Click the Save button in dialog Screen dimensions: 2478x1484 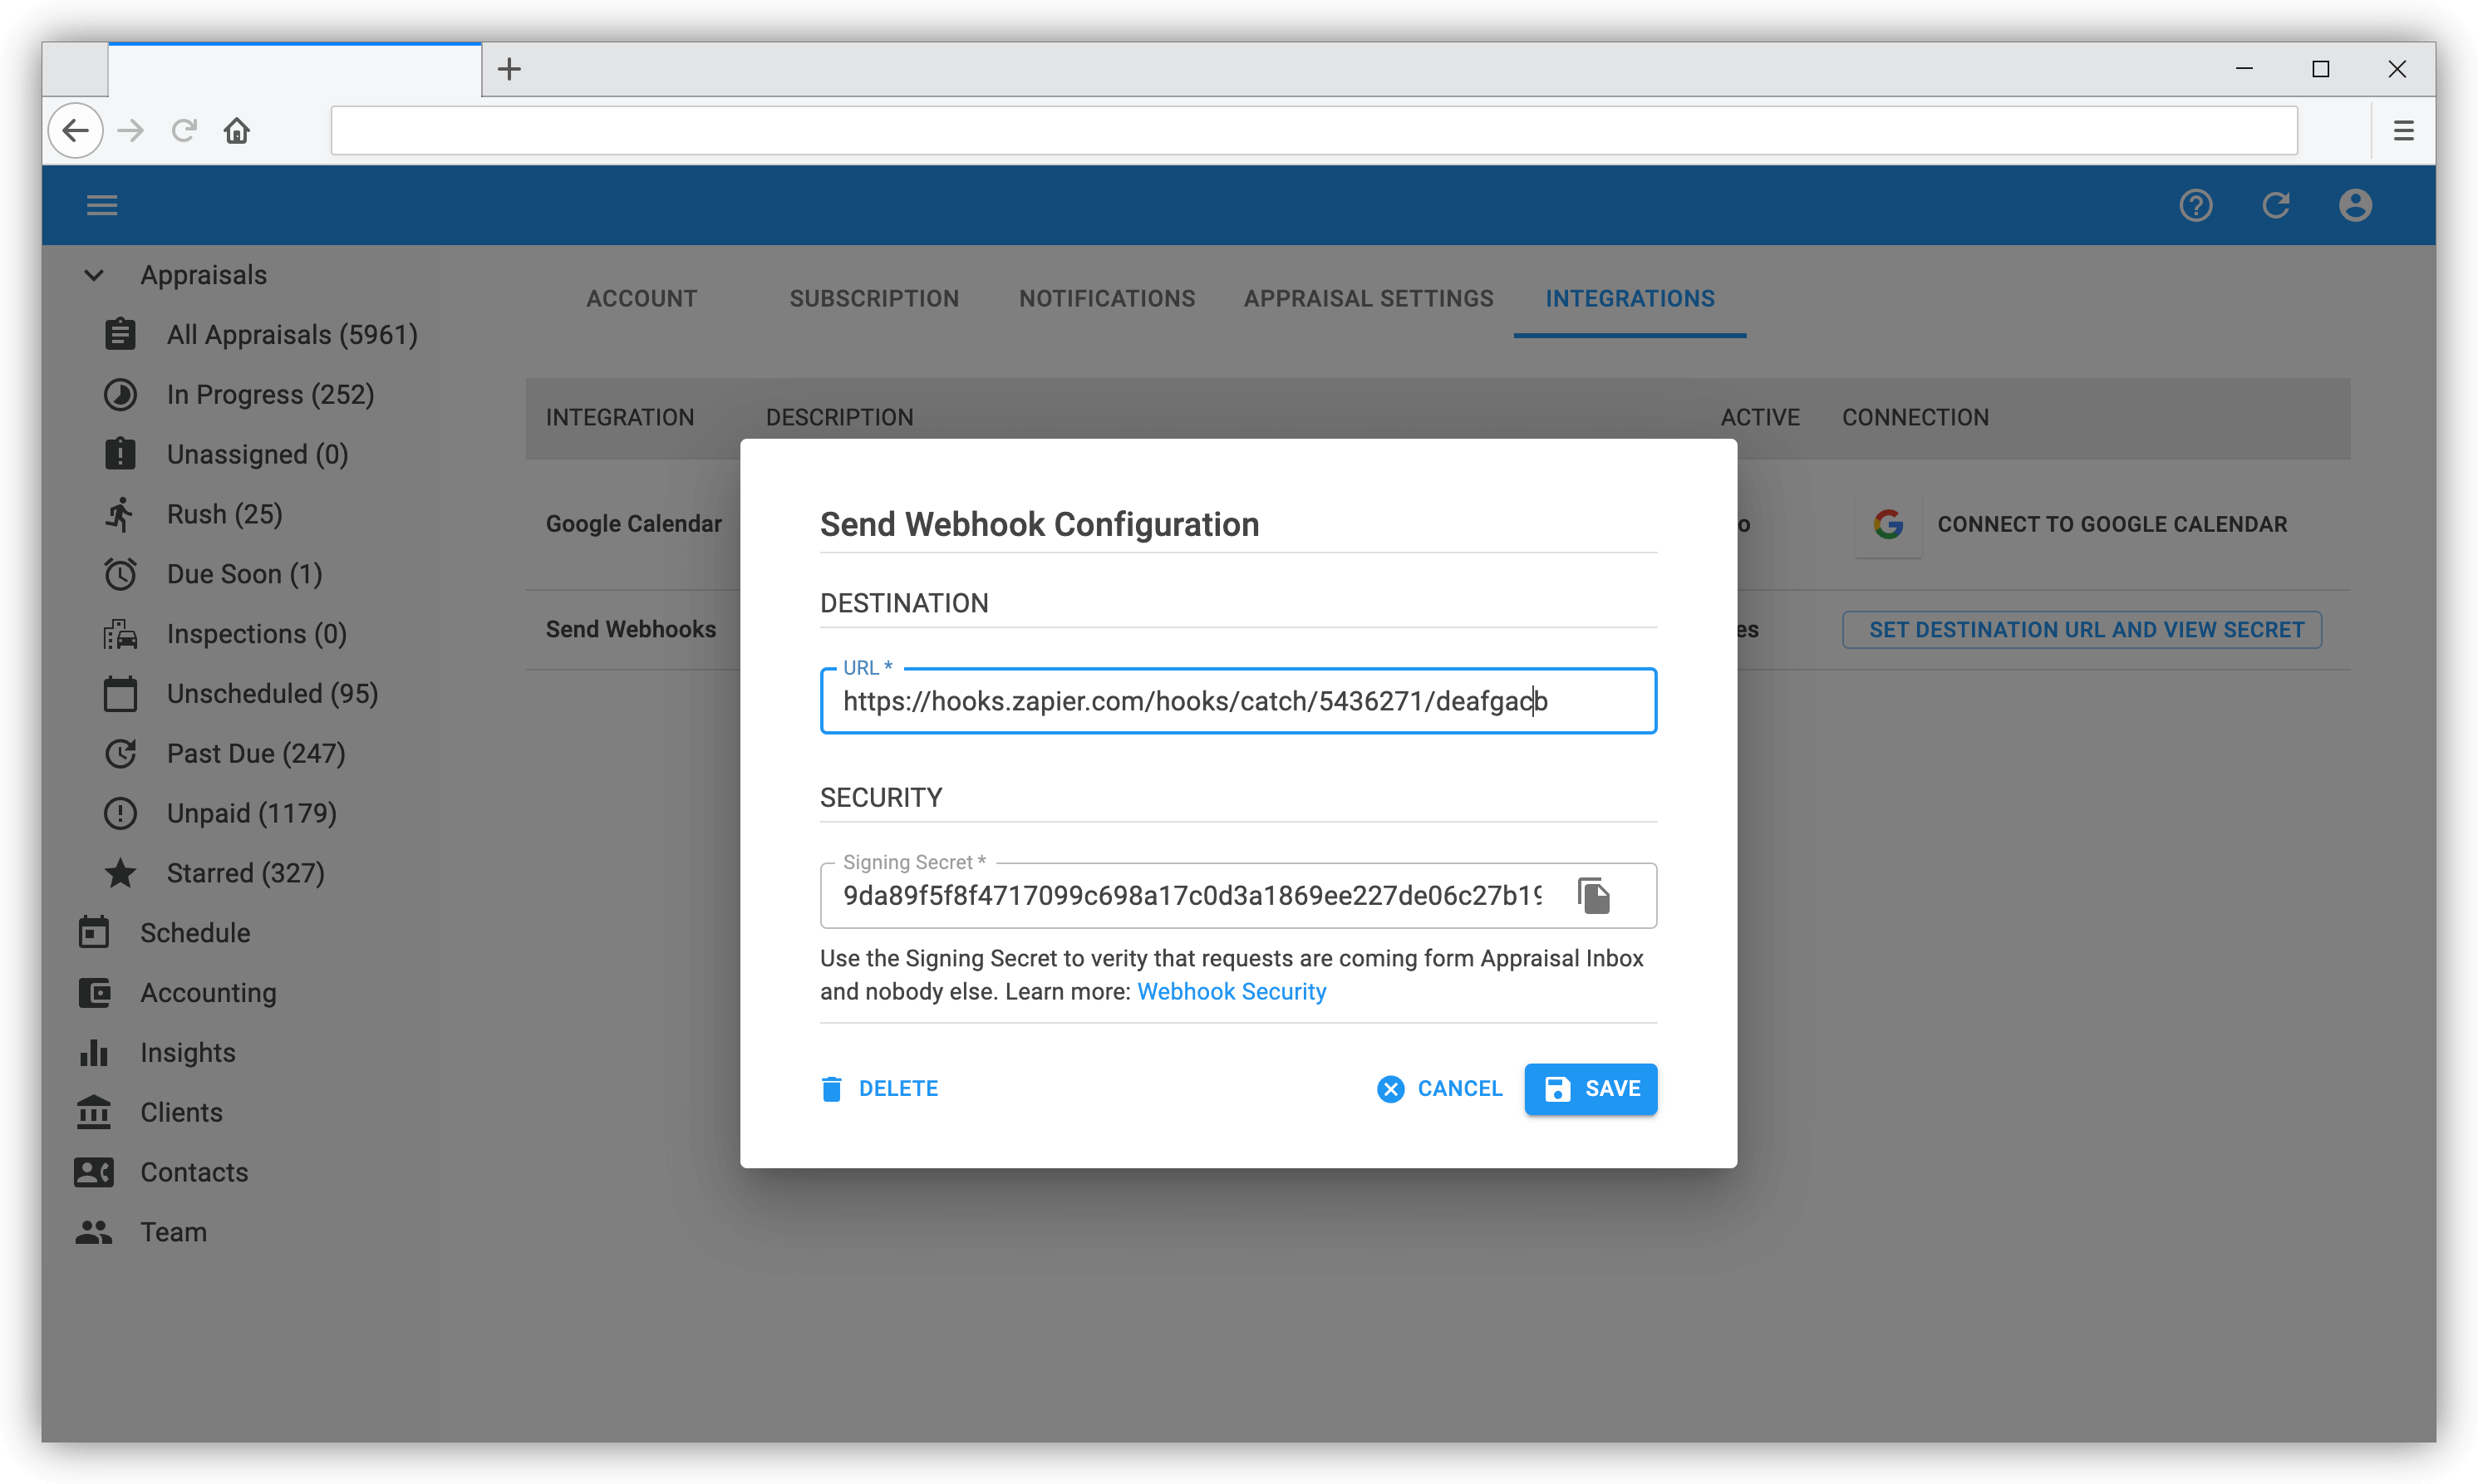click(1590, 1088)
